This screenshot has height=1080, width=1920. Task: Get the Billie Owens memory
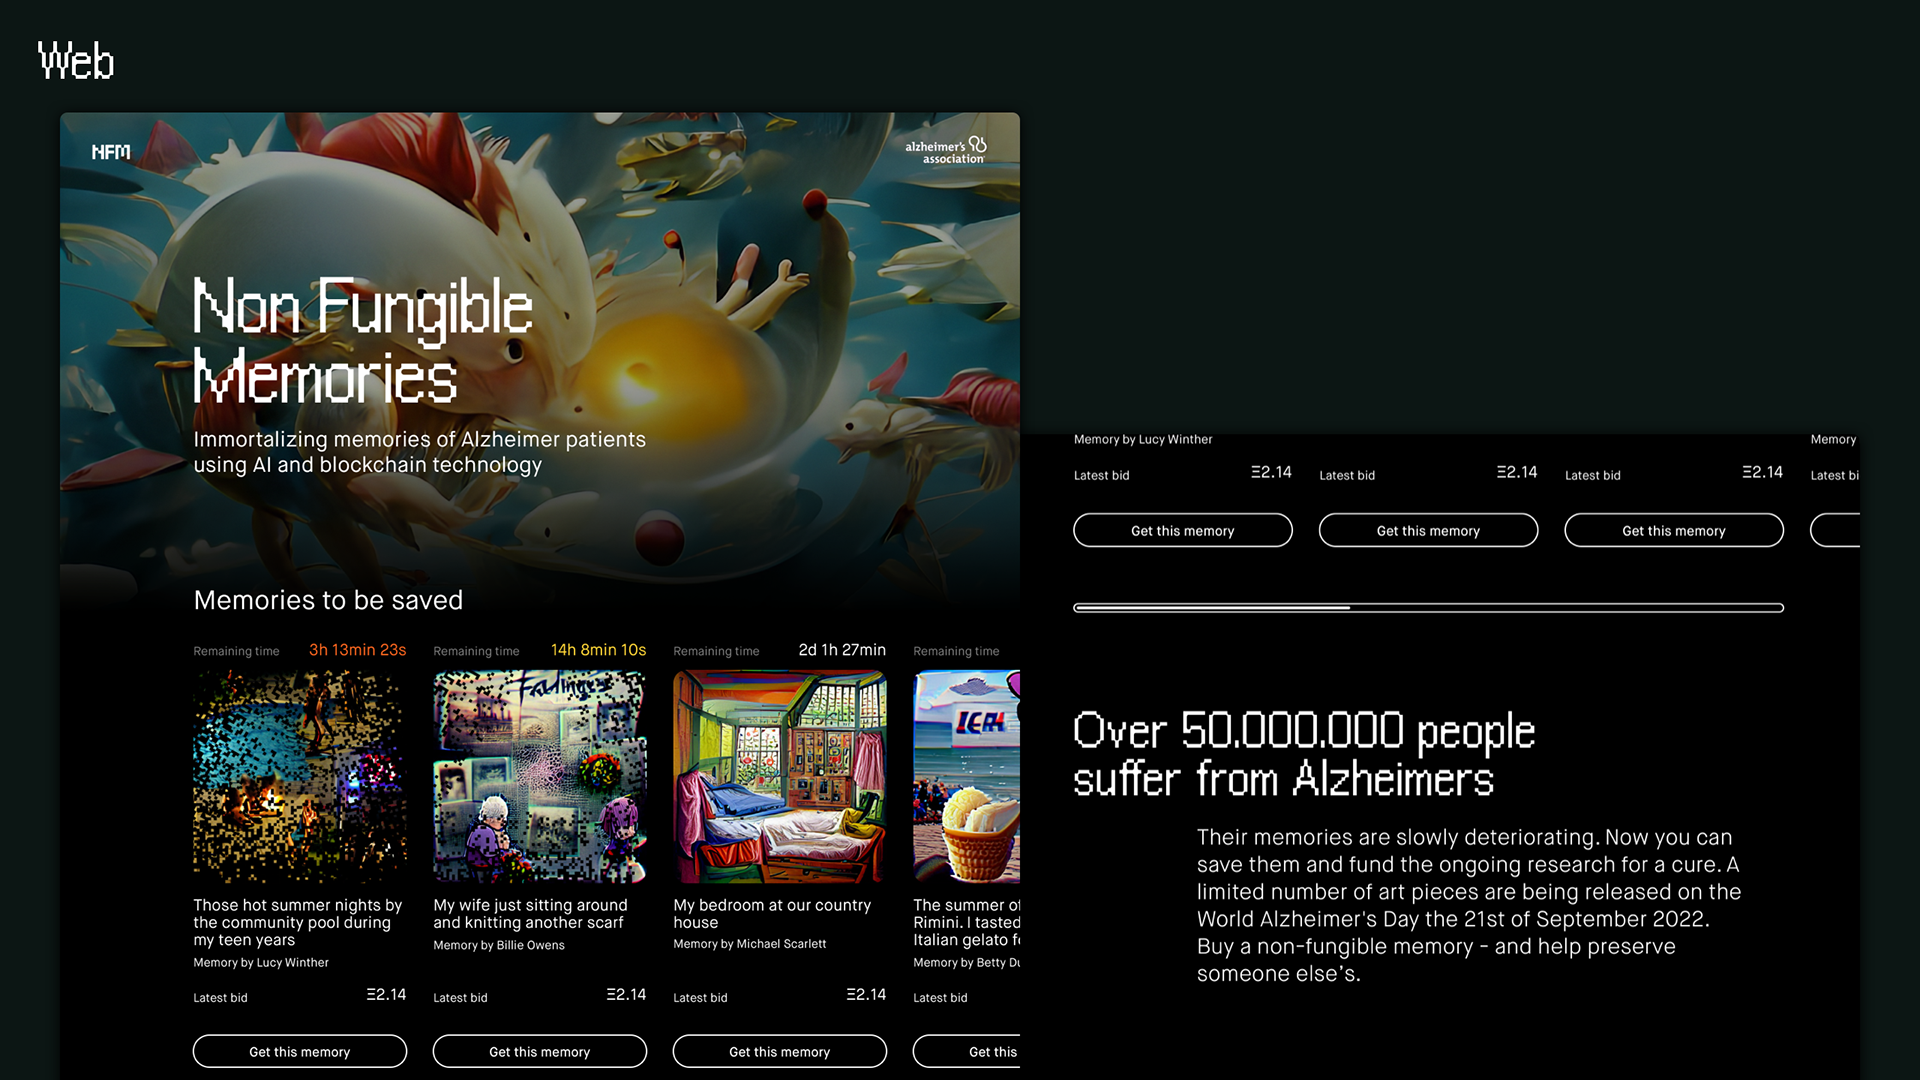[540, 1051]
